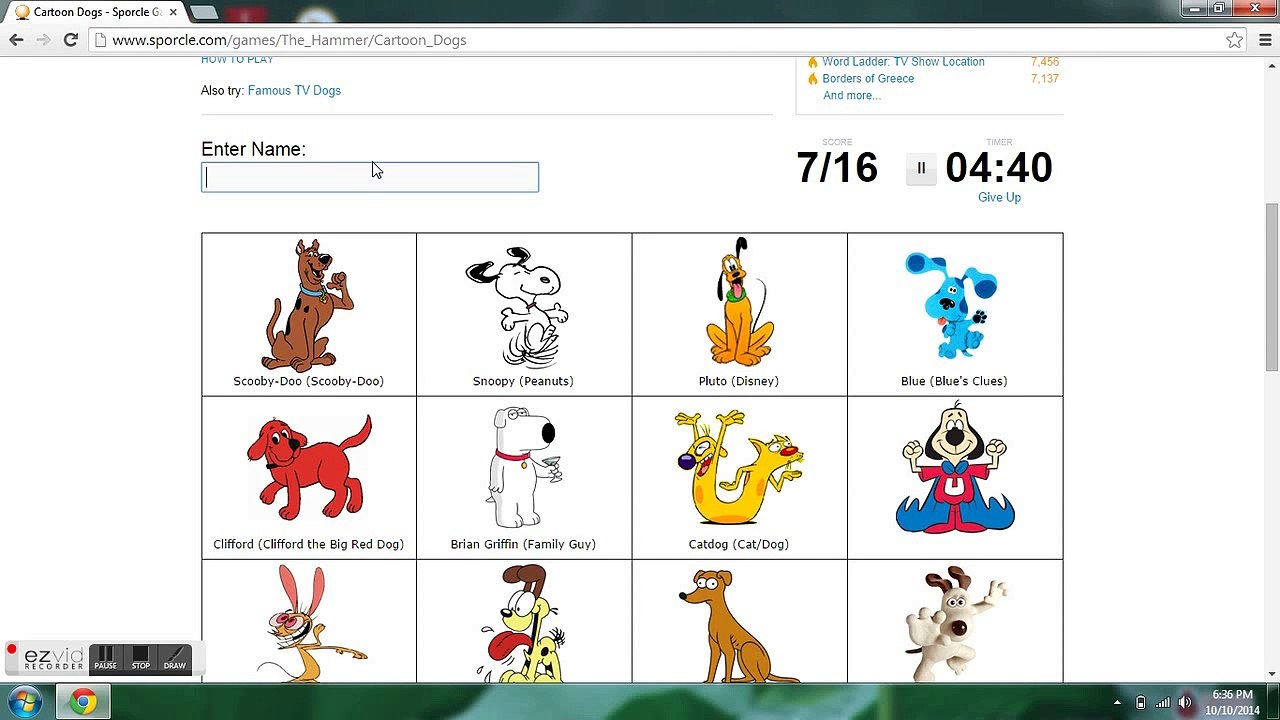The image size is (1280, 720).
Task: Open the Famous TV Dogs quiz link
Action: click(x=294, y=90)
